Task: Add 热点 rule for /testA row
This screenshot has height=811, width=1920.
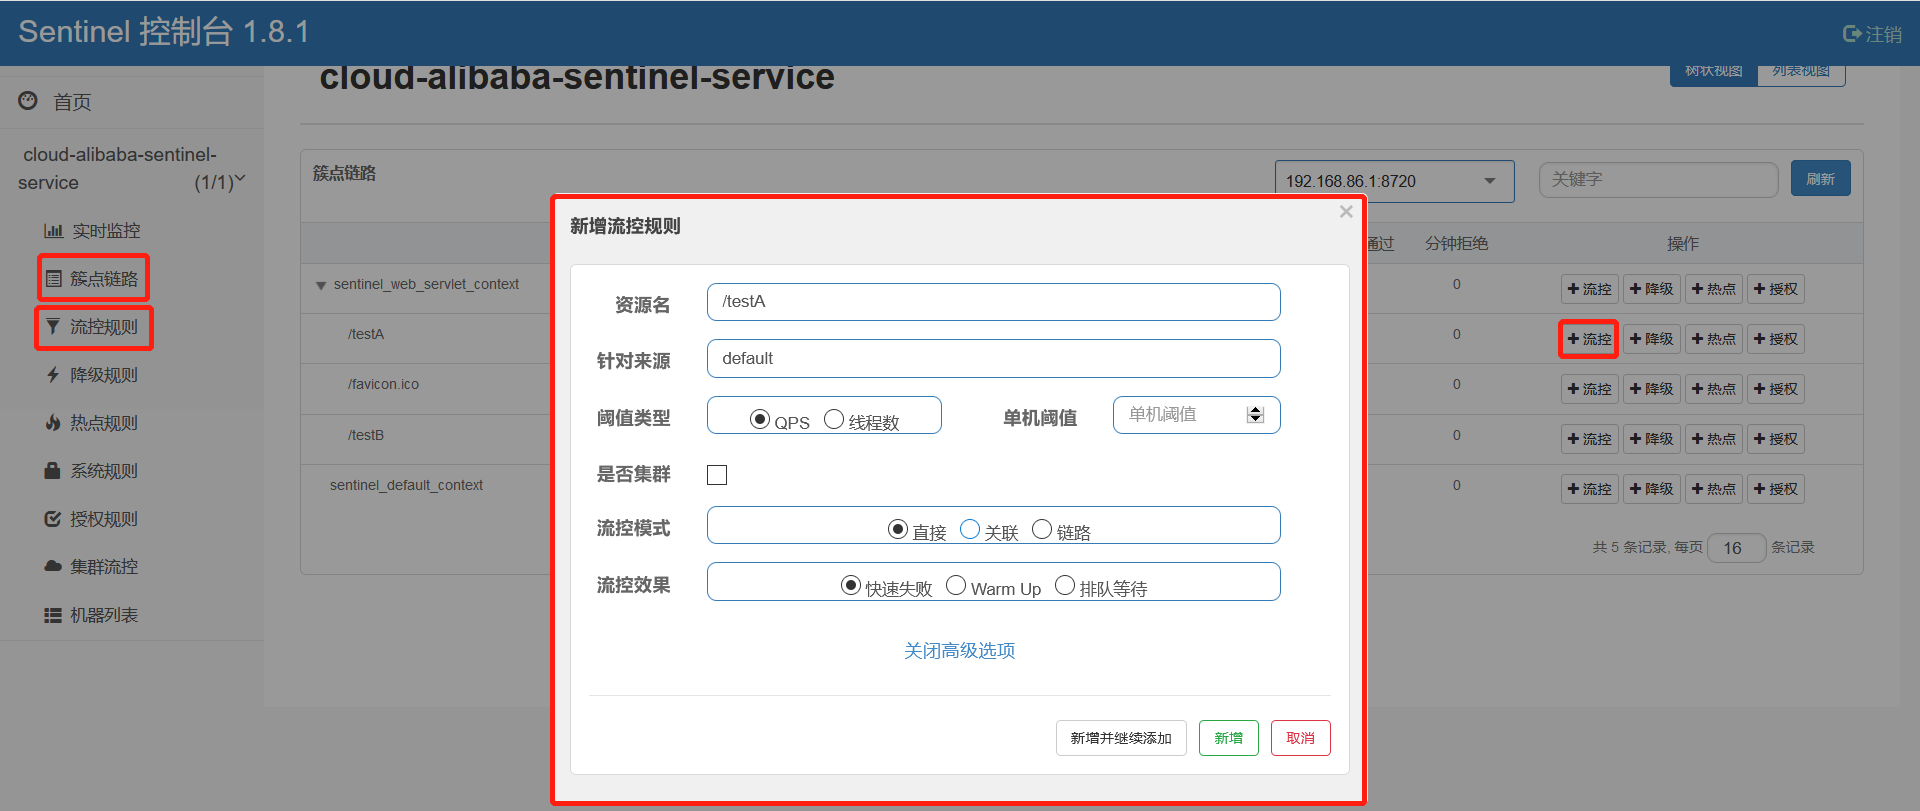Action: point(1713,339)
